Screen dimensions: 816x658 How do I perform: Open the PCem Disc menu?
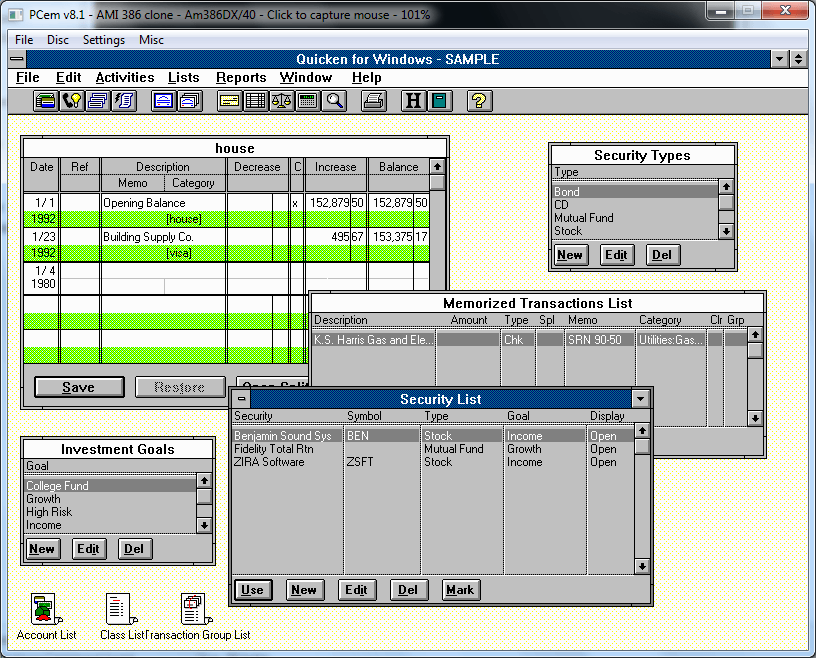(x=58, y=40)
